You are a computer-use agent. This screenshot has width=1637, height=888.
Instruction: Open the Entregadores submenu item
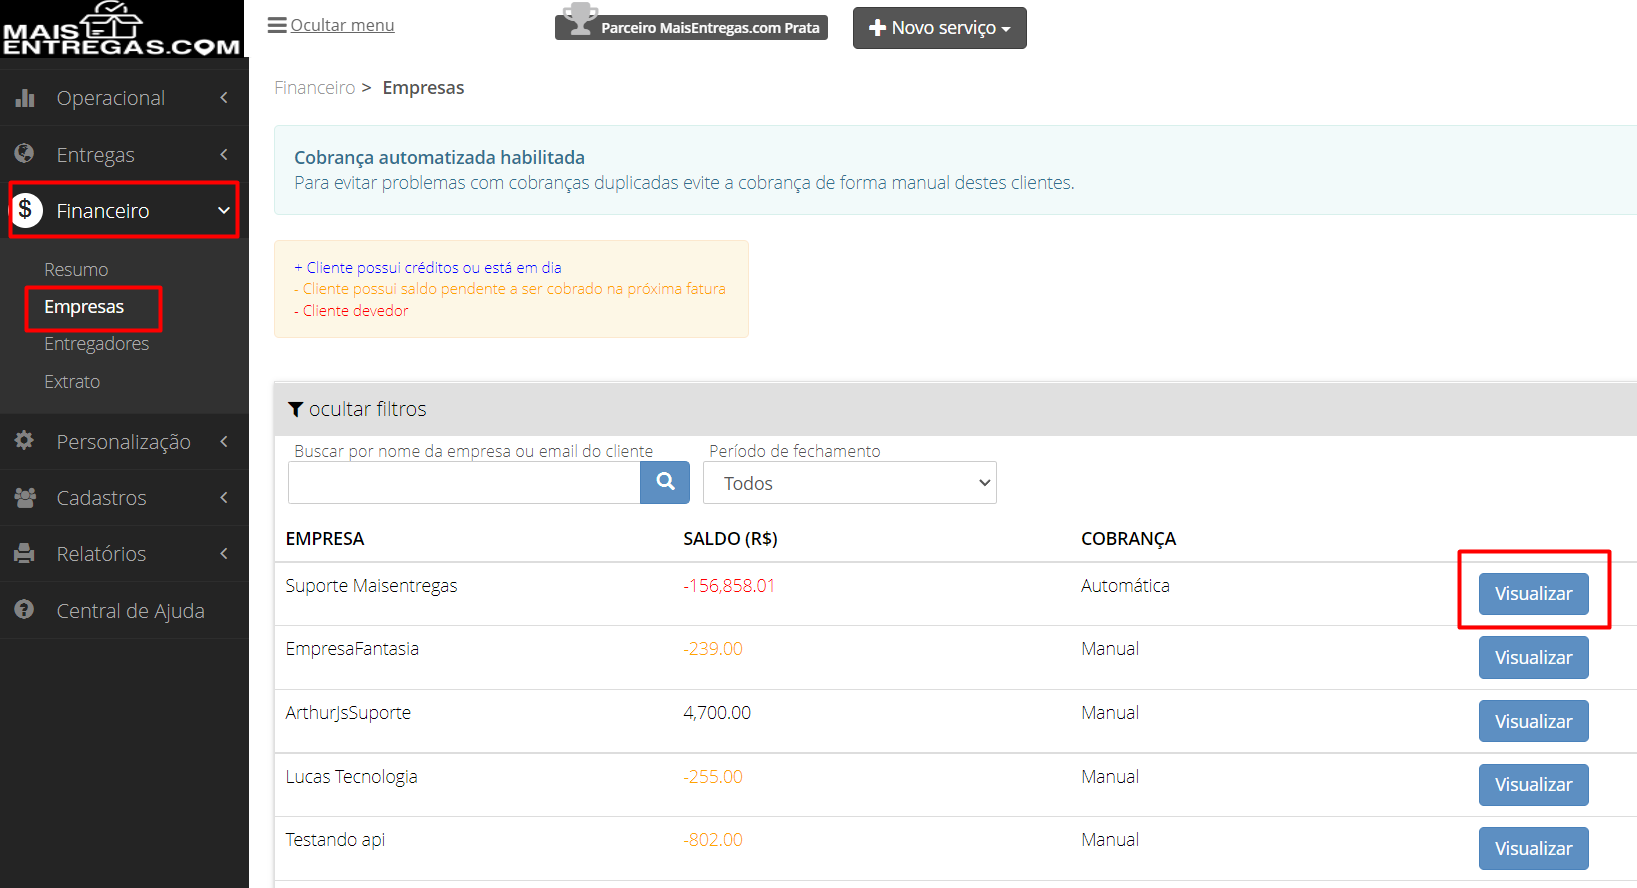coord(97,344)
